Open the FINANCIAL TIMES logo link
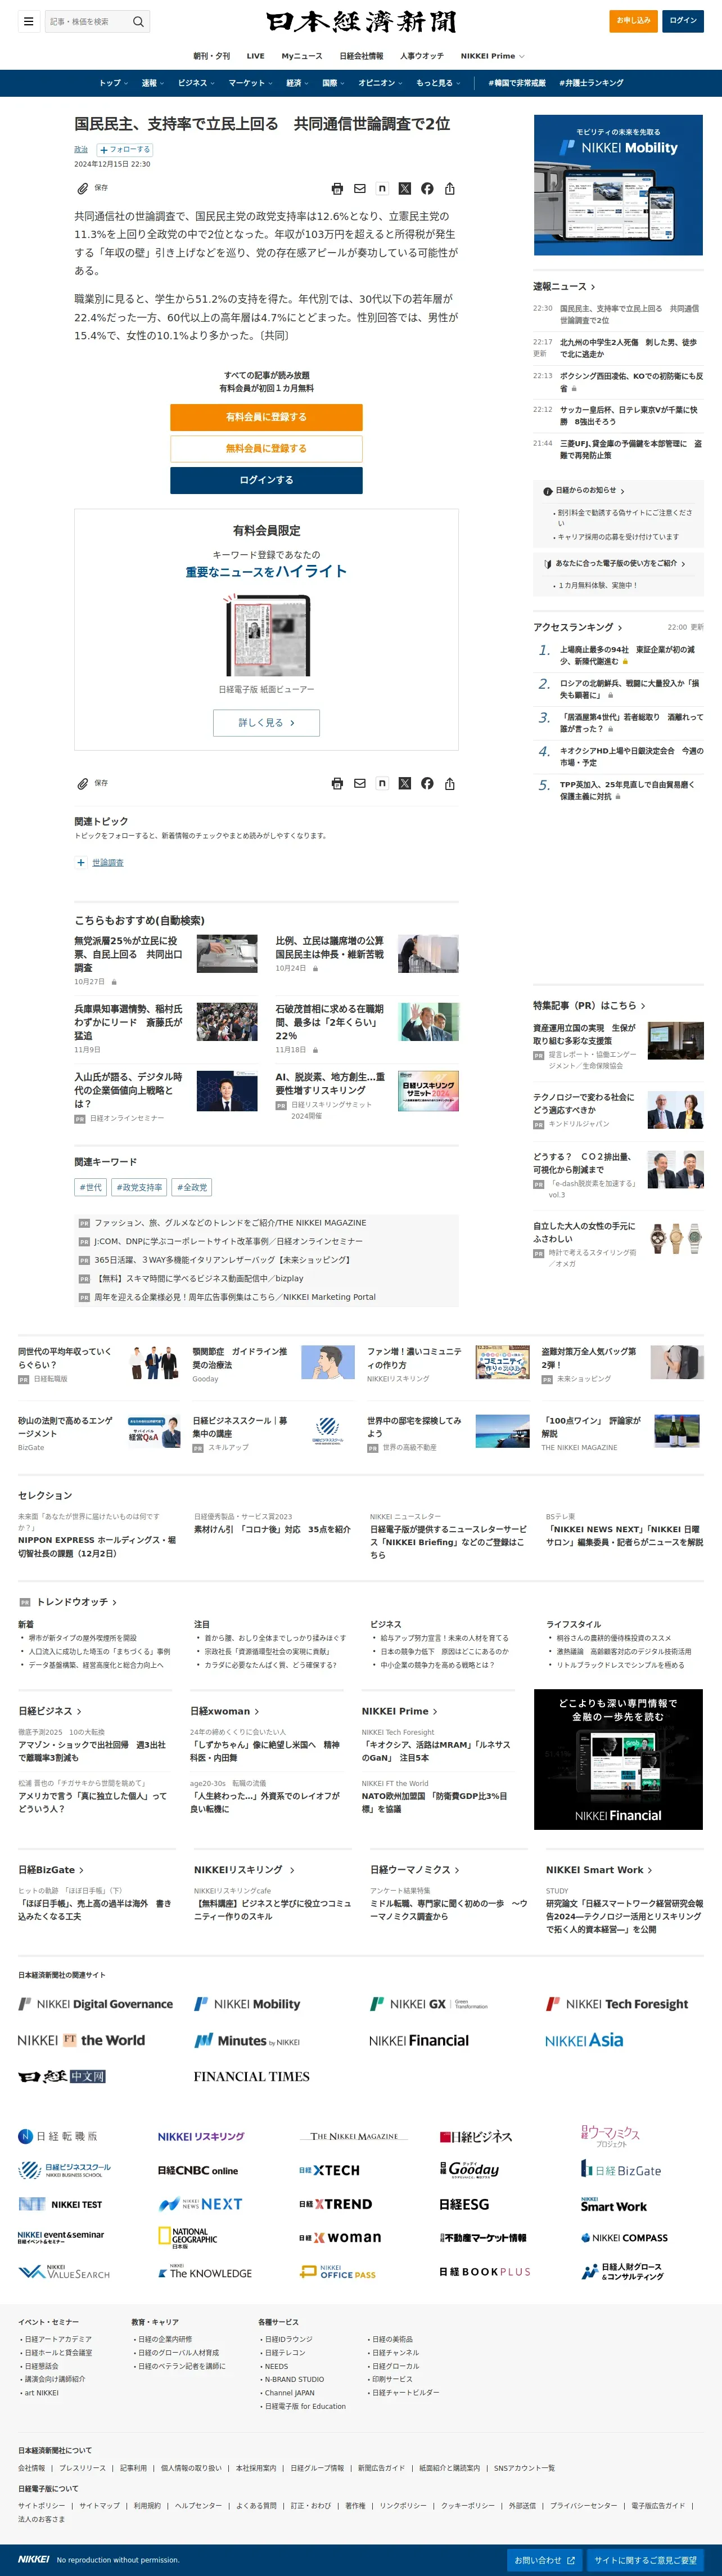Image resolution: width=722 pixels, height=2576 pixels. click(251, 2077)
